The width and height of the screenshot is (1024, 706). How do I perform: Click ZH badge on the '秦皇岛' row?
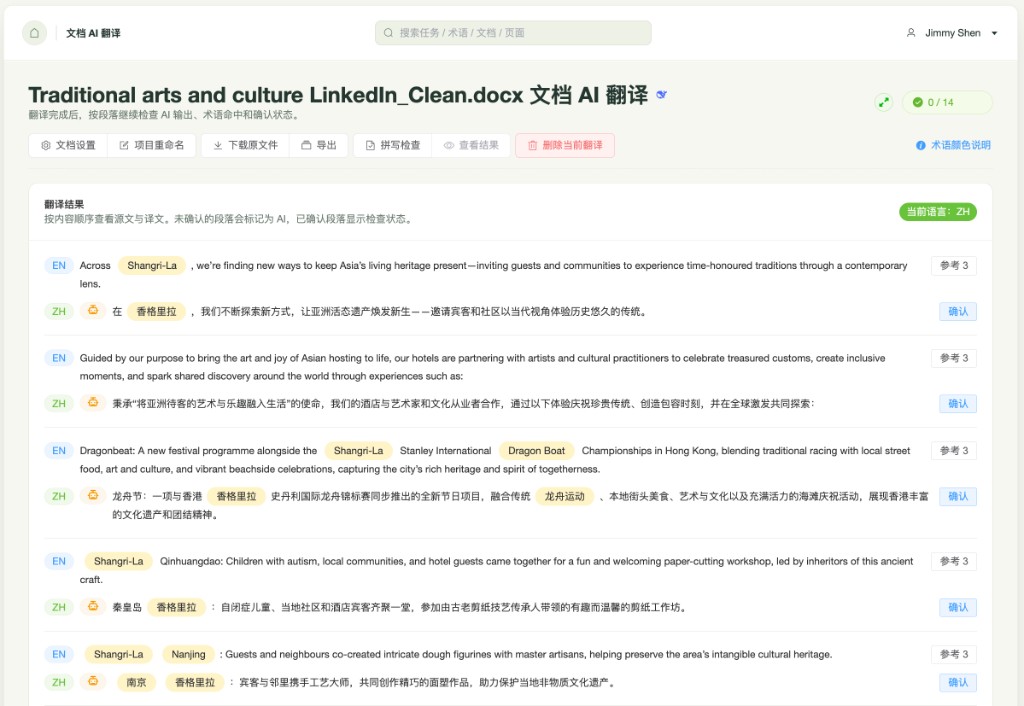click(59, 607)
